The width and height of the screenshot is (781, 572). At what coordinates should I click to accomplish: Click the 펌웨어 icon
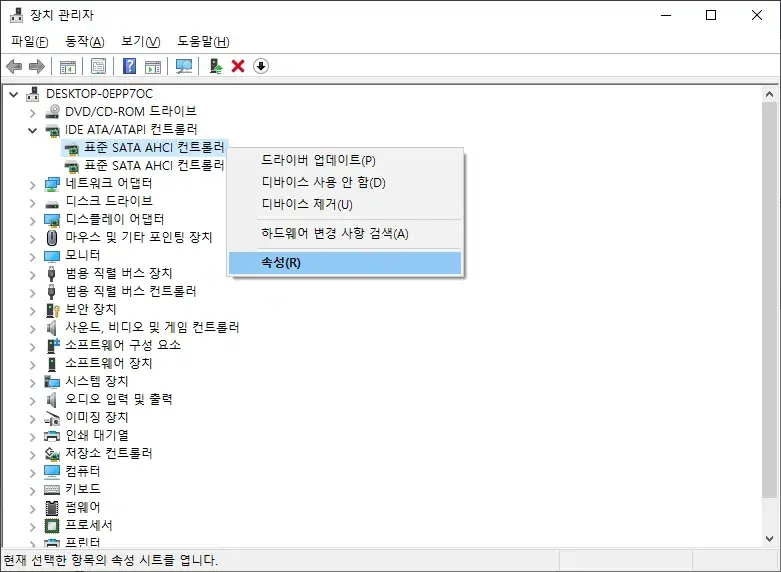coord(52,507)
